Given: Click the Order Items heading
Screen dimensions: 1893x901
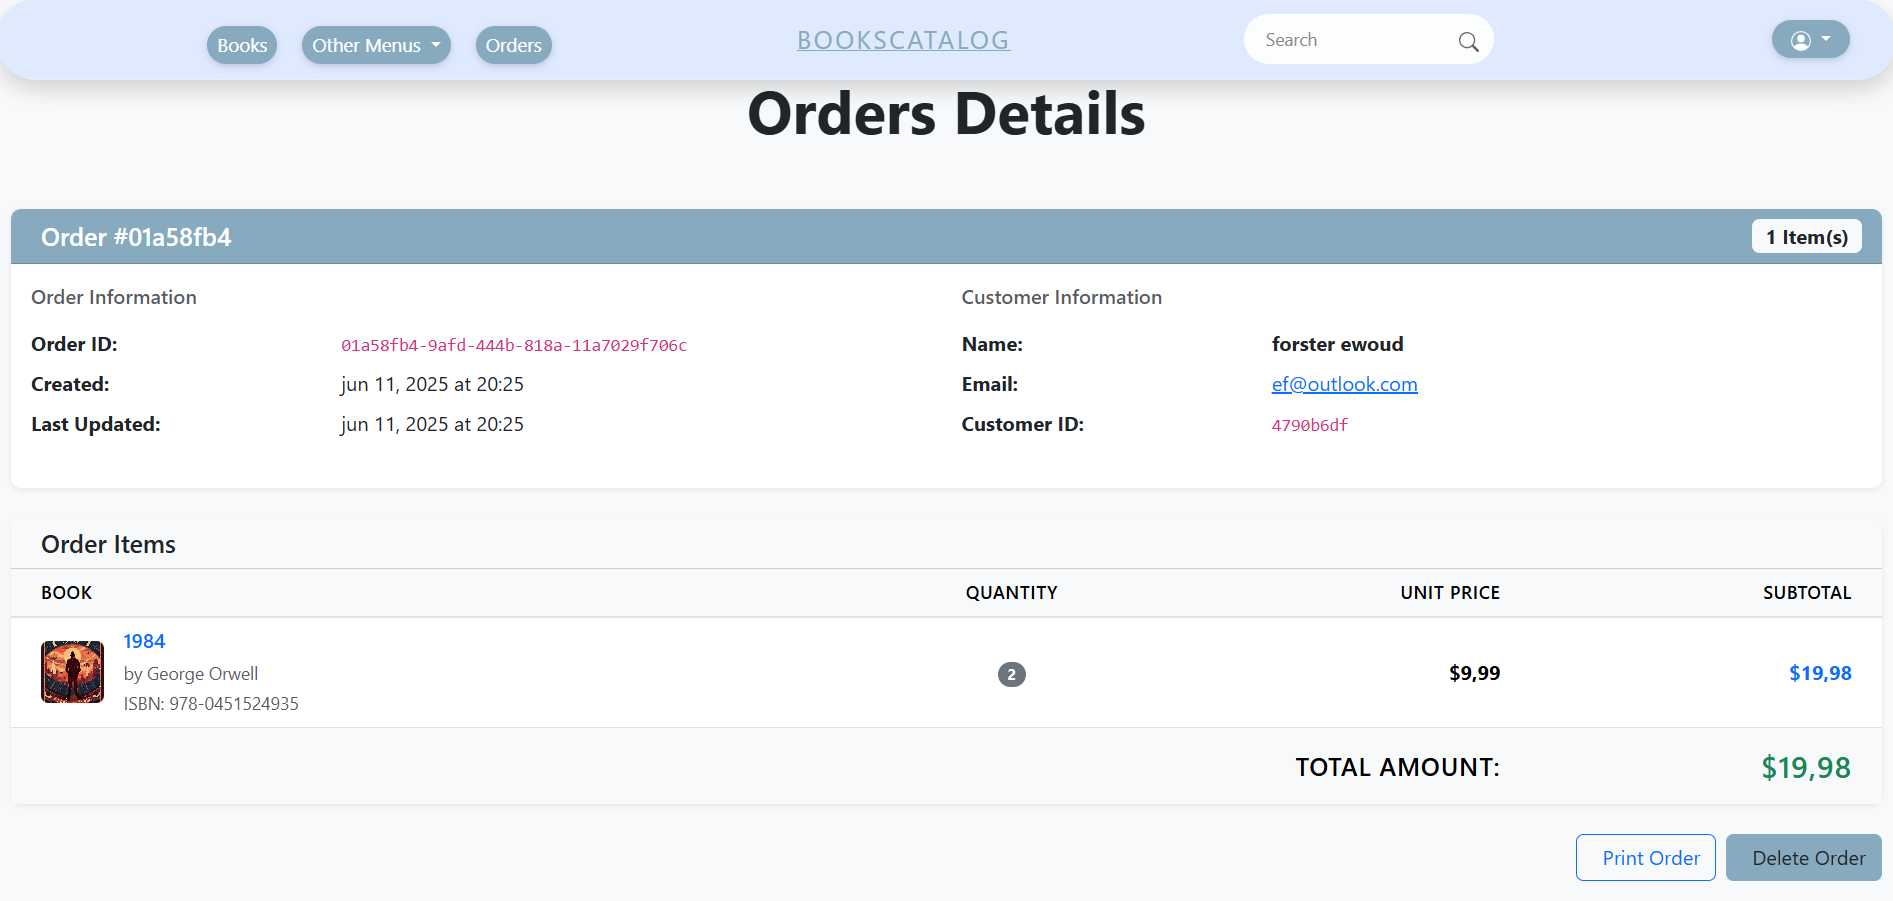Looking at the screenshot, I should pos(108,544).
